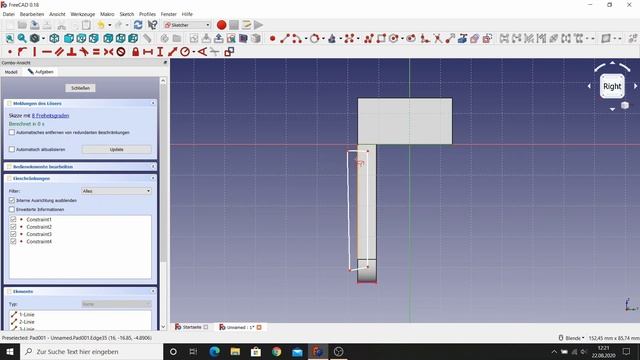Apply parallel constraint icon
This screenshot has height=360, width=640.
(60, 52)
